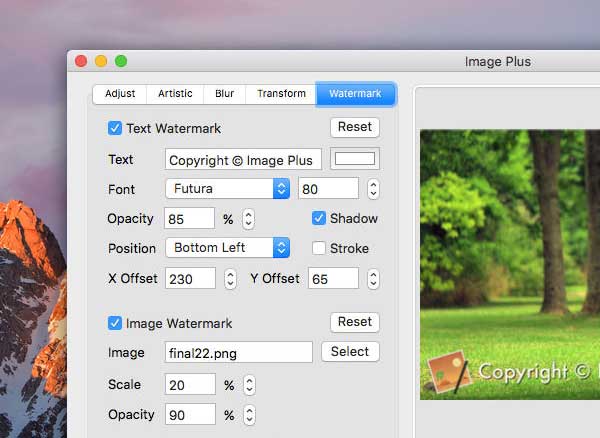
Task: Click the Image Plus window title
Action: (498, 62)
